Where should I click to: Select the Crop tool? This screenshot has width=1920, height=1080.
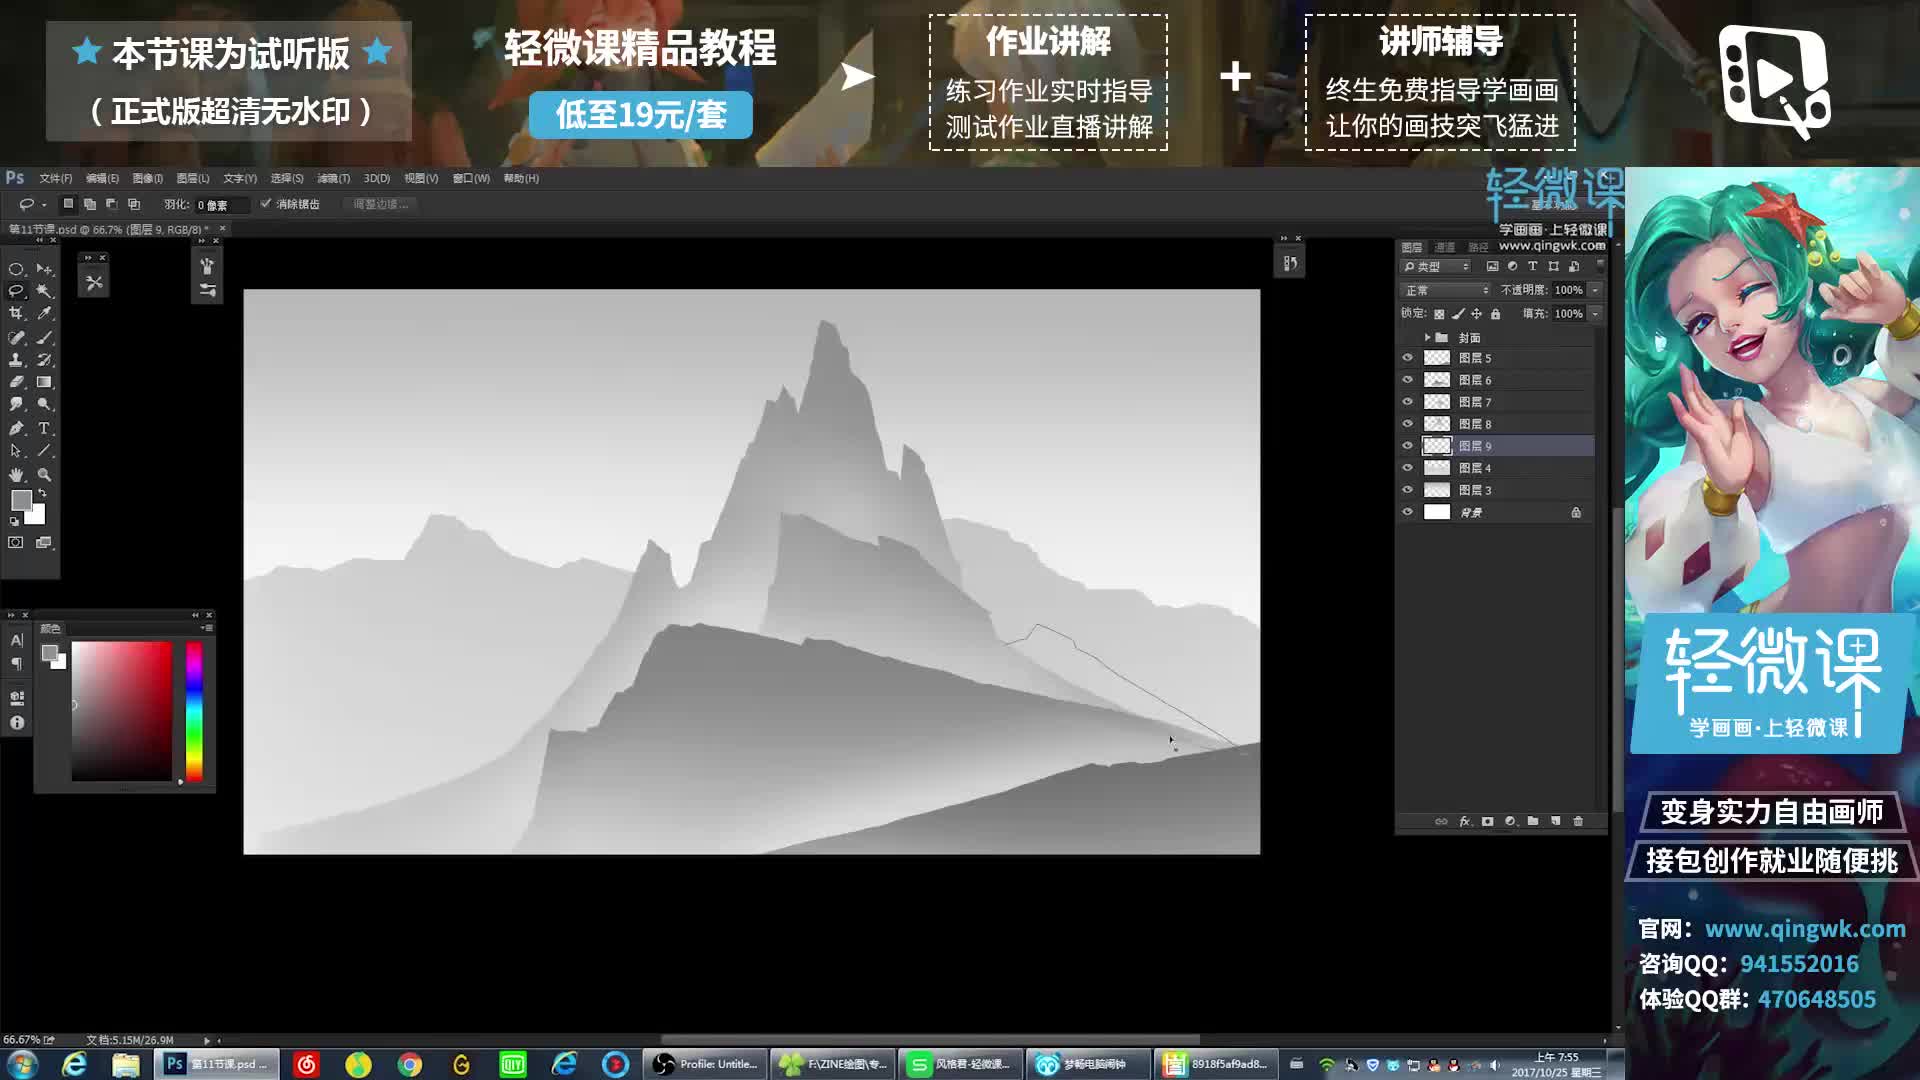click(x=16, y=314)
